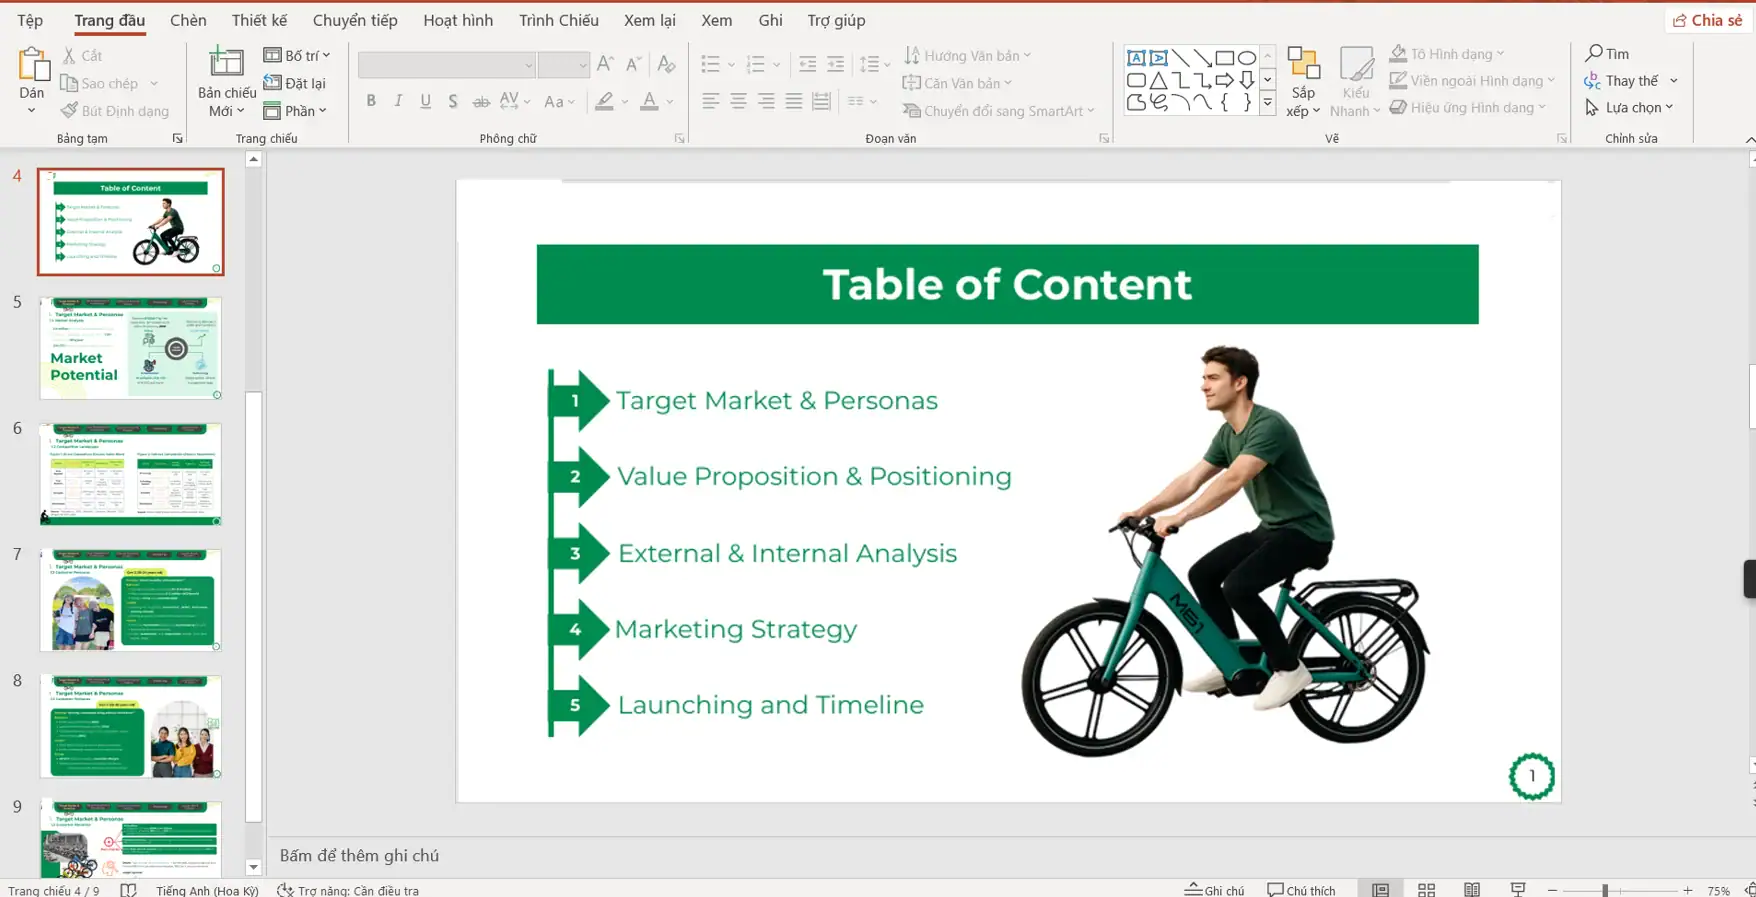
Task: Clear all formatting with the eraser A icon
Action: point(666,64)
